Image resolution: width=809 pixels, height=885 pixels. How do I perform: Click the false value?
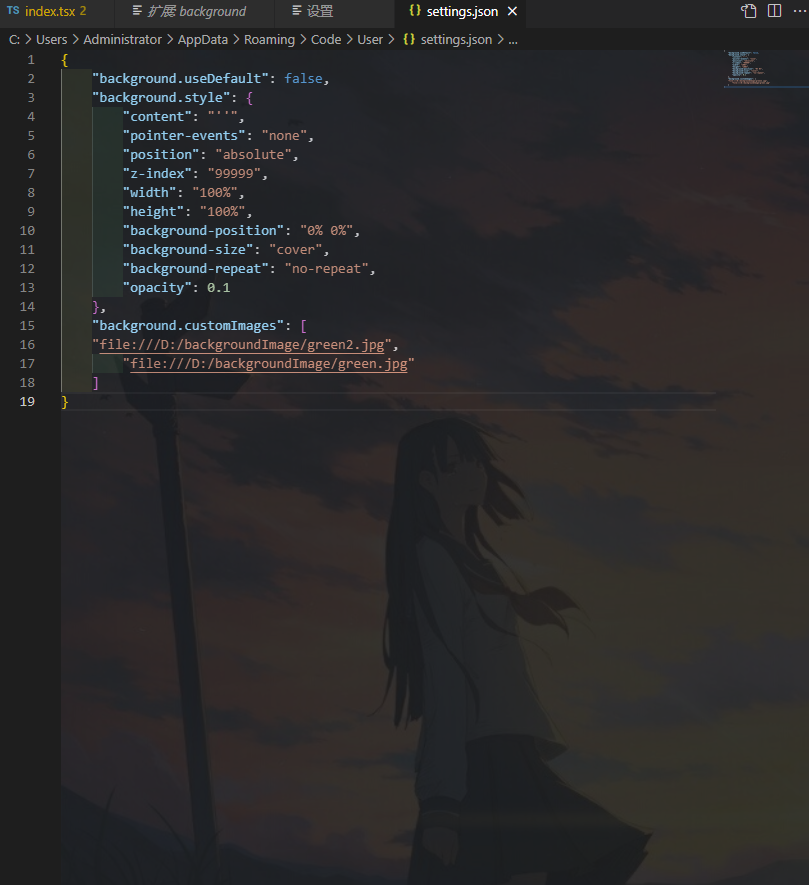pyautogui.click(x=303, y=78)
